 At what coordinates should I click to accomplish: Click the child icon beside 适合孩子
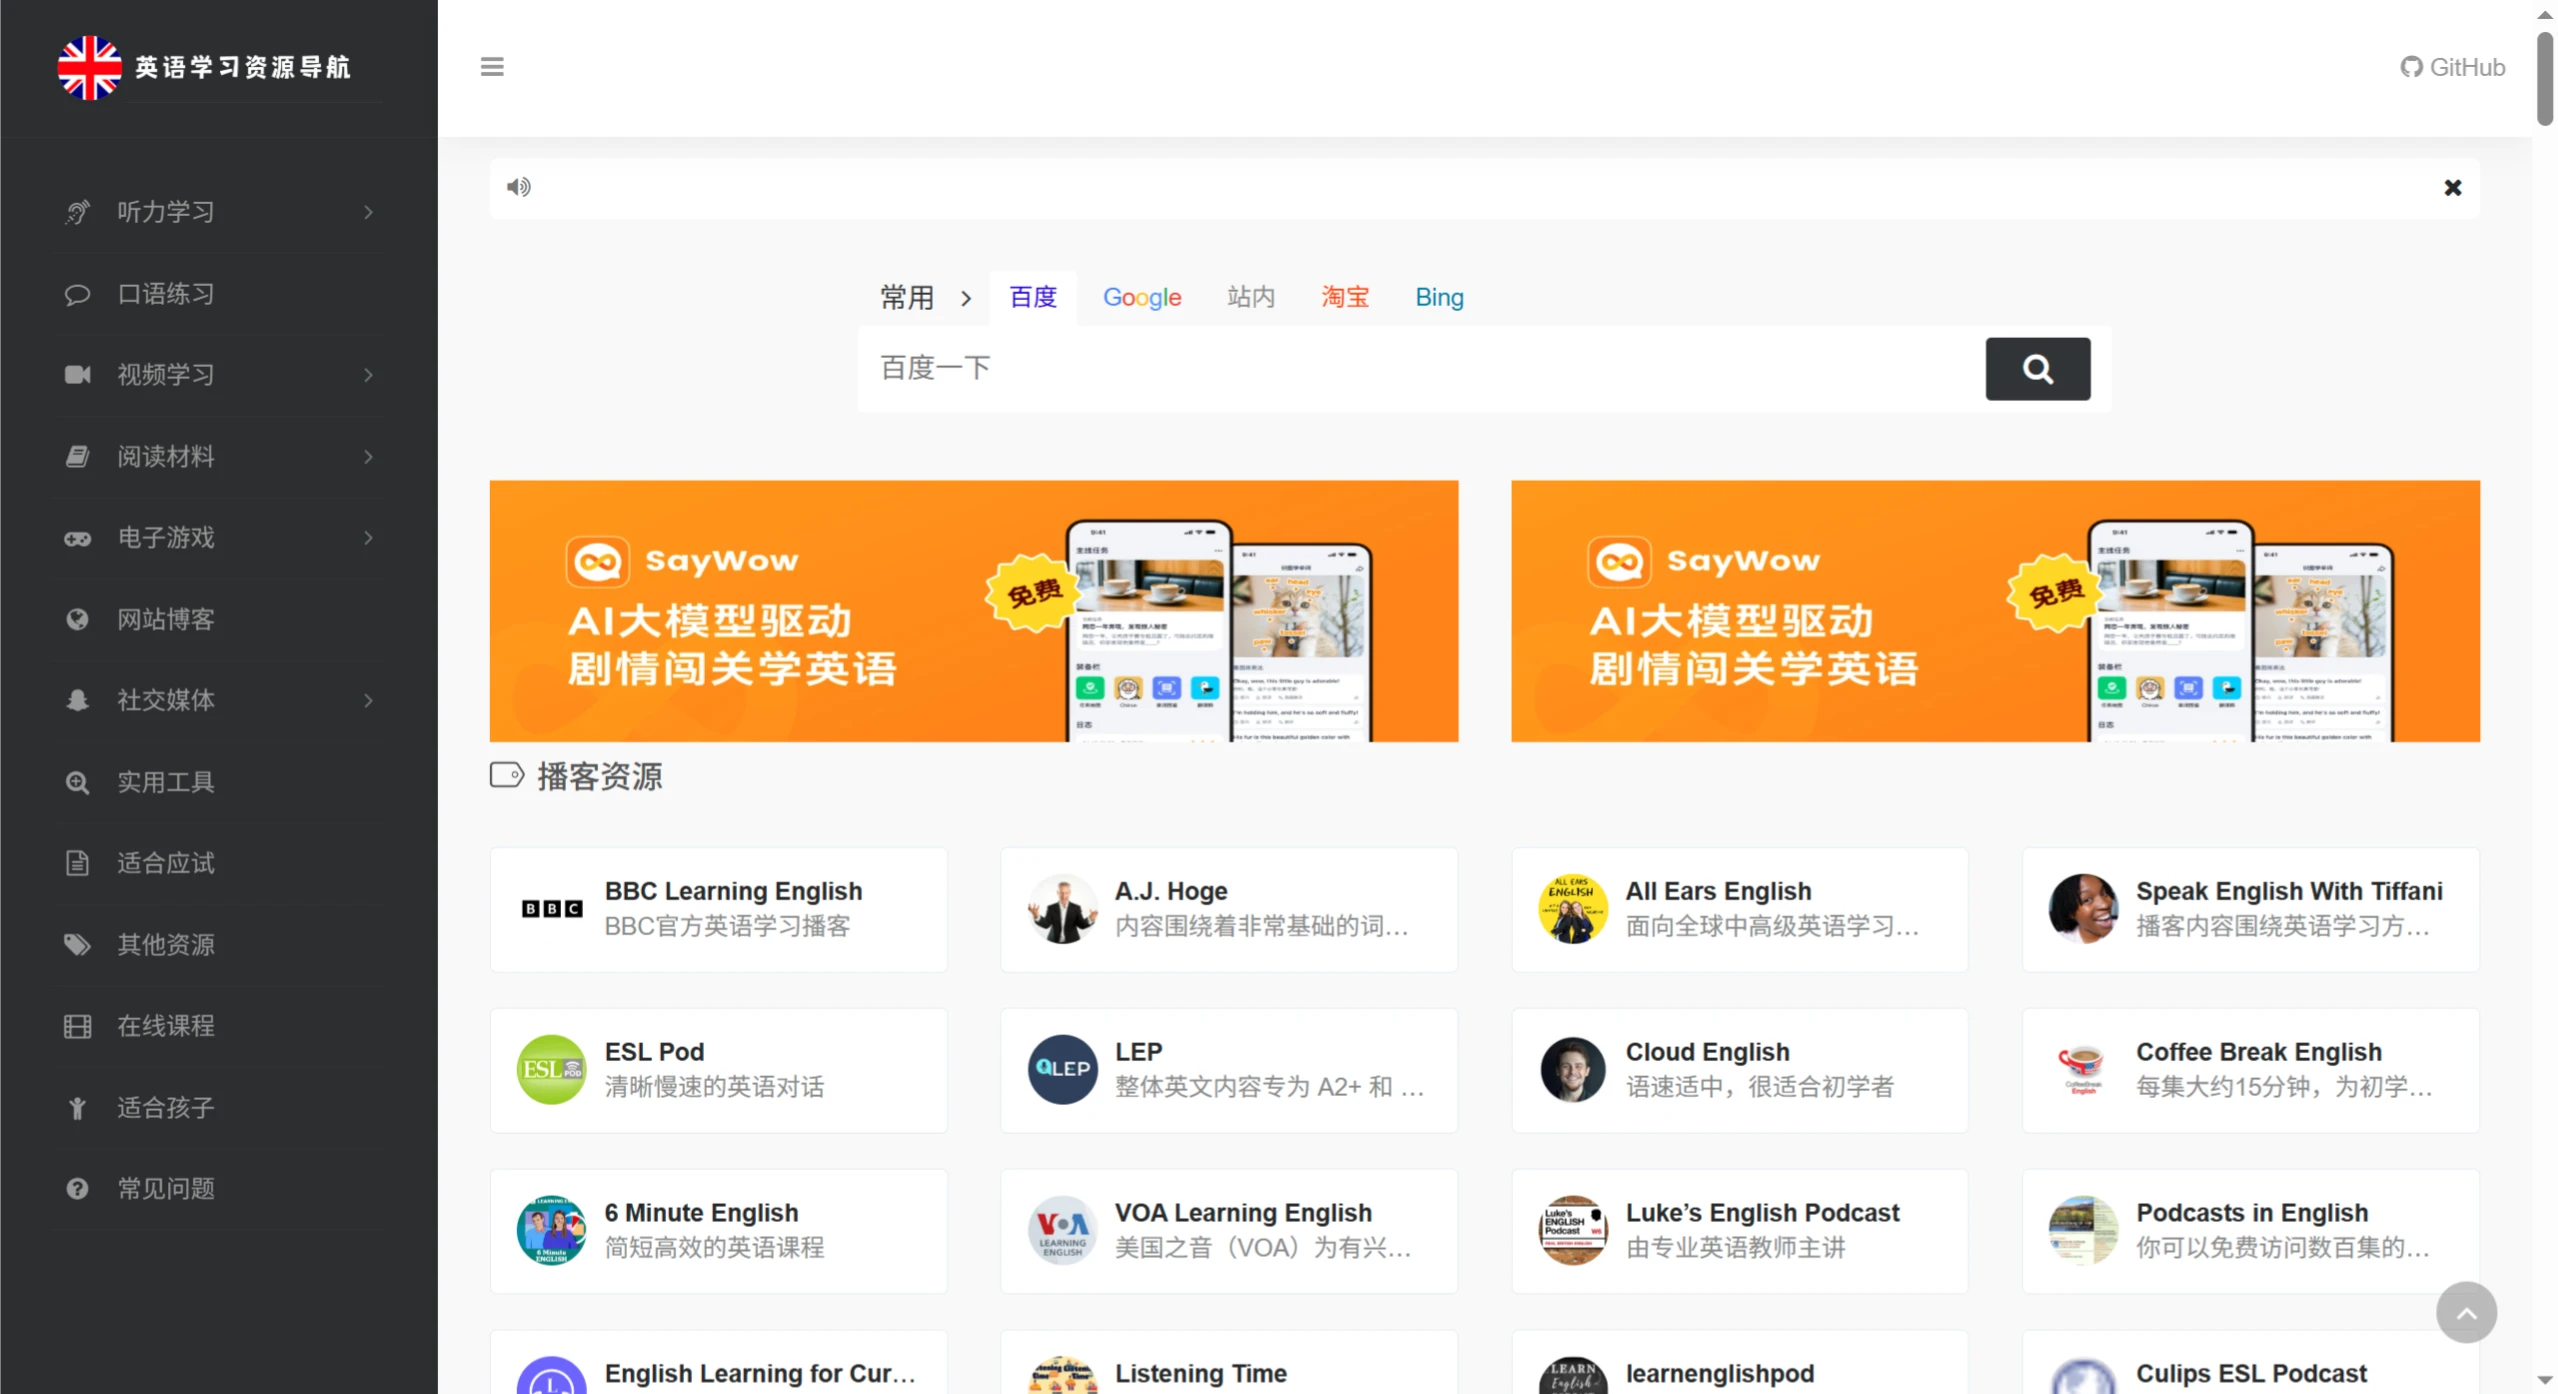click(77, 1108)
